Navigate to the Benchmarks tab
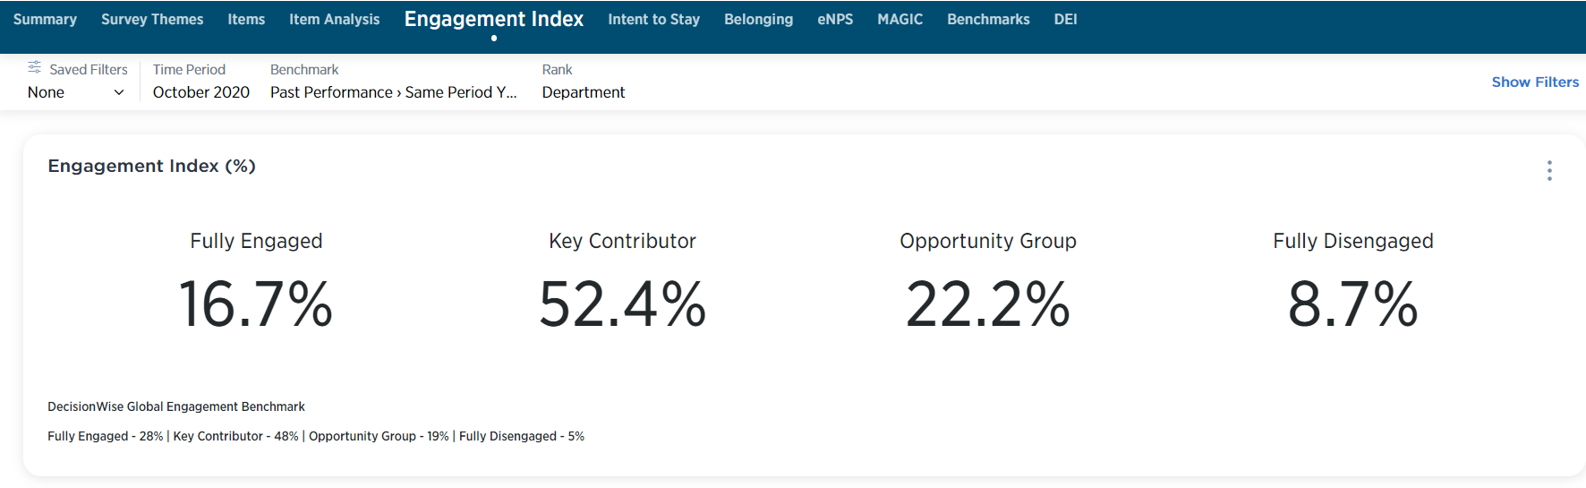 [x=988, y=20]
